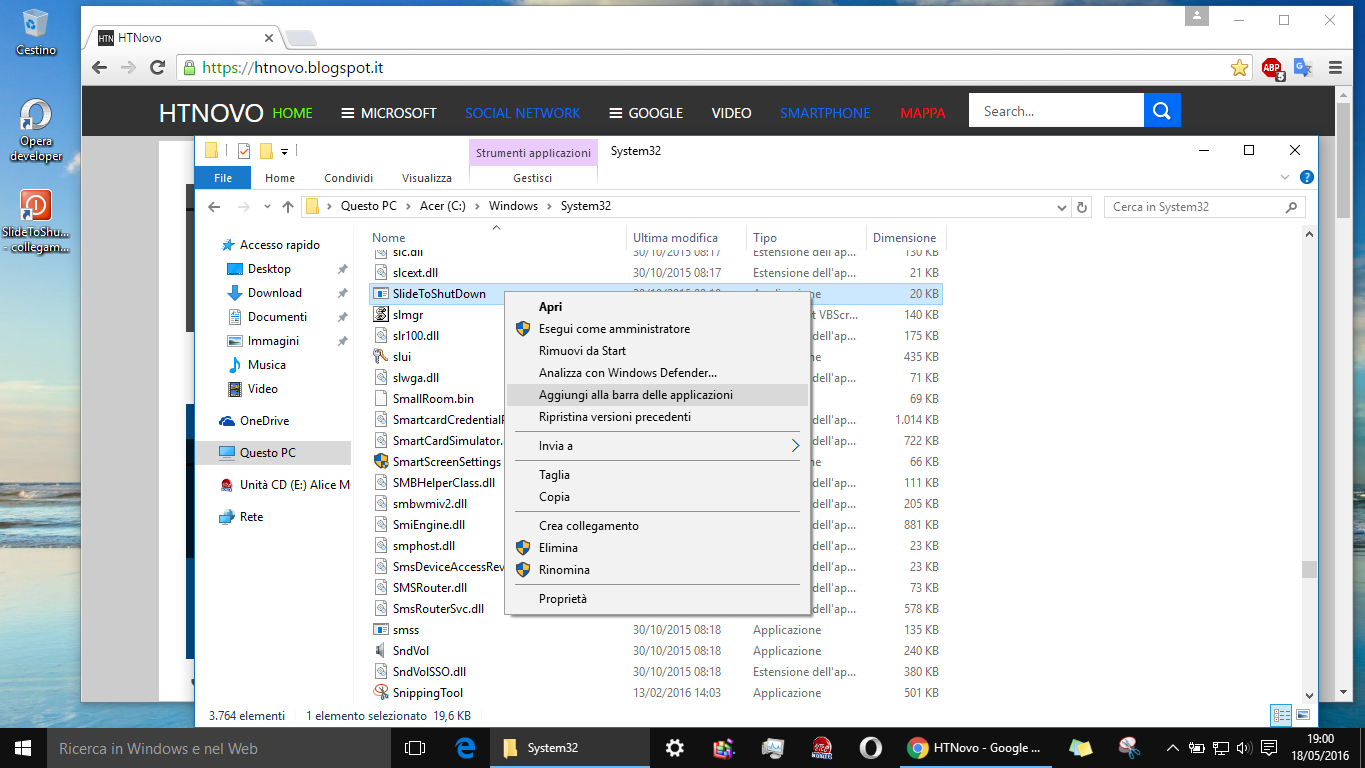Switch to Home ribbon tab
The width and height of the screenshot is (1365, 768).
[x=280, y=178]
